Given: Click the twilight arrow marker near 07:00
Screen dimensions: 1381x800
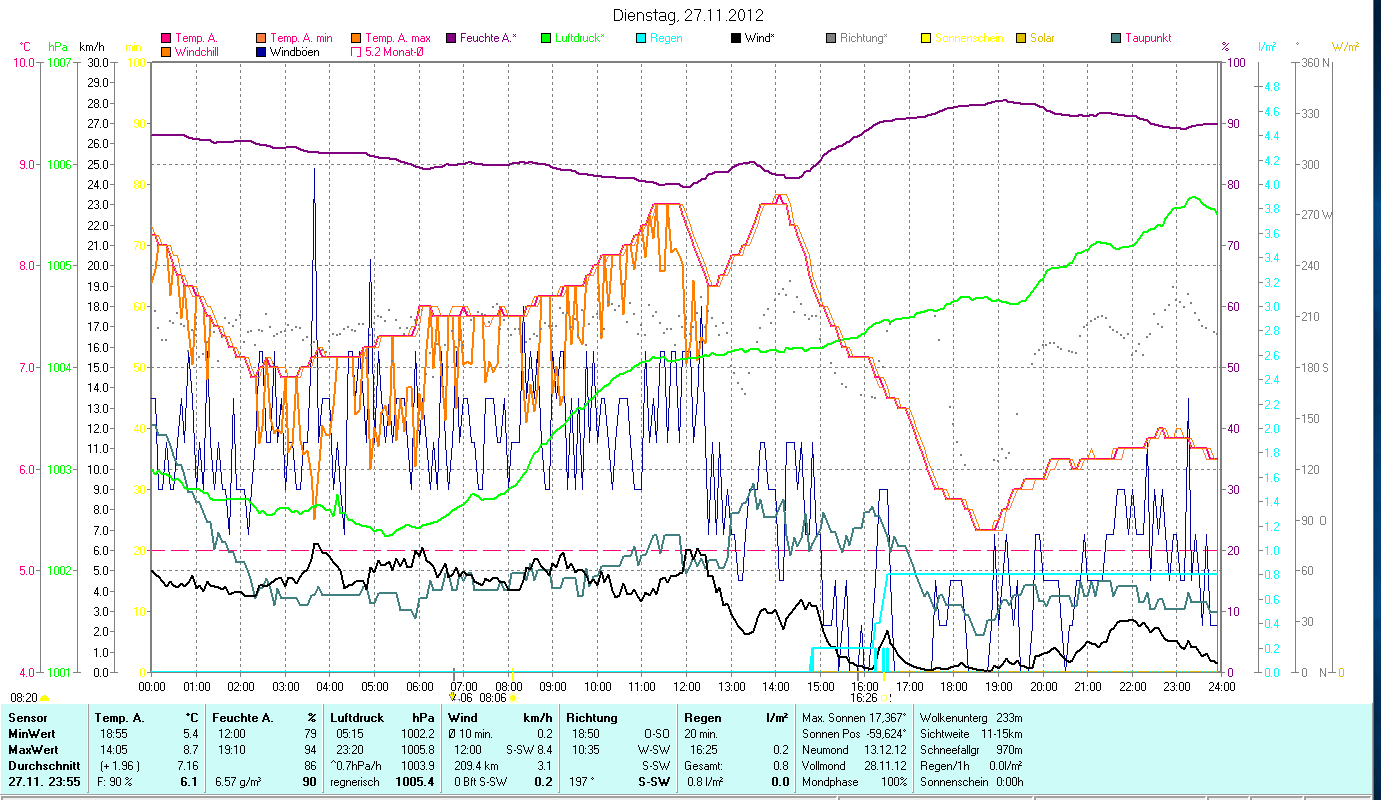Looking at the screenshot, I should tap(453, 697).
